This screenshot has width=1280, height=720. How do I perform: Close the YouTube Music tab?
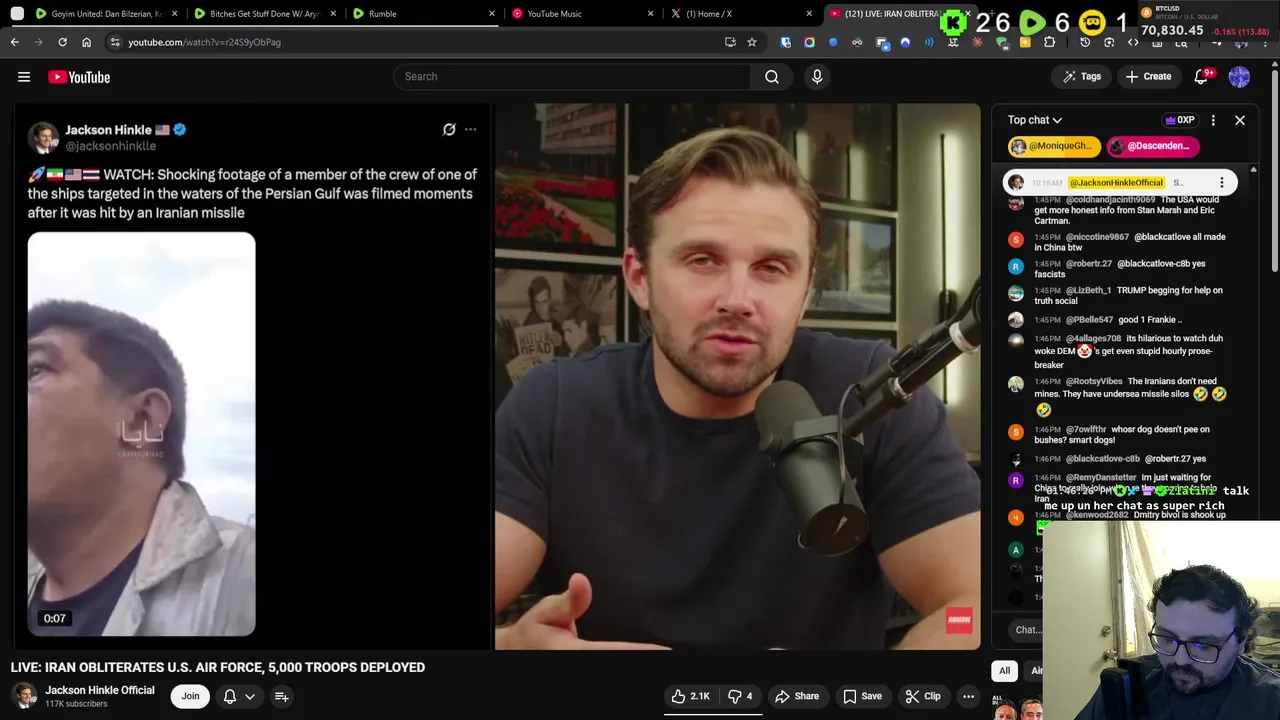[651, 14]
